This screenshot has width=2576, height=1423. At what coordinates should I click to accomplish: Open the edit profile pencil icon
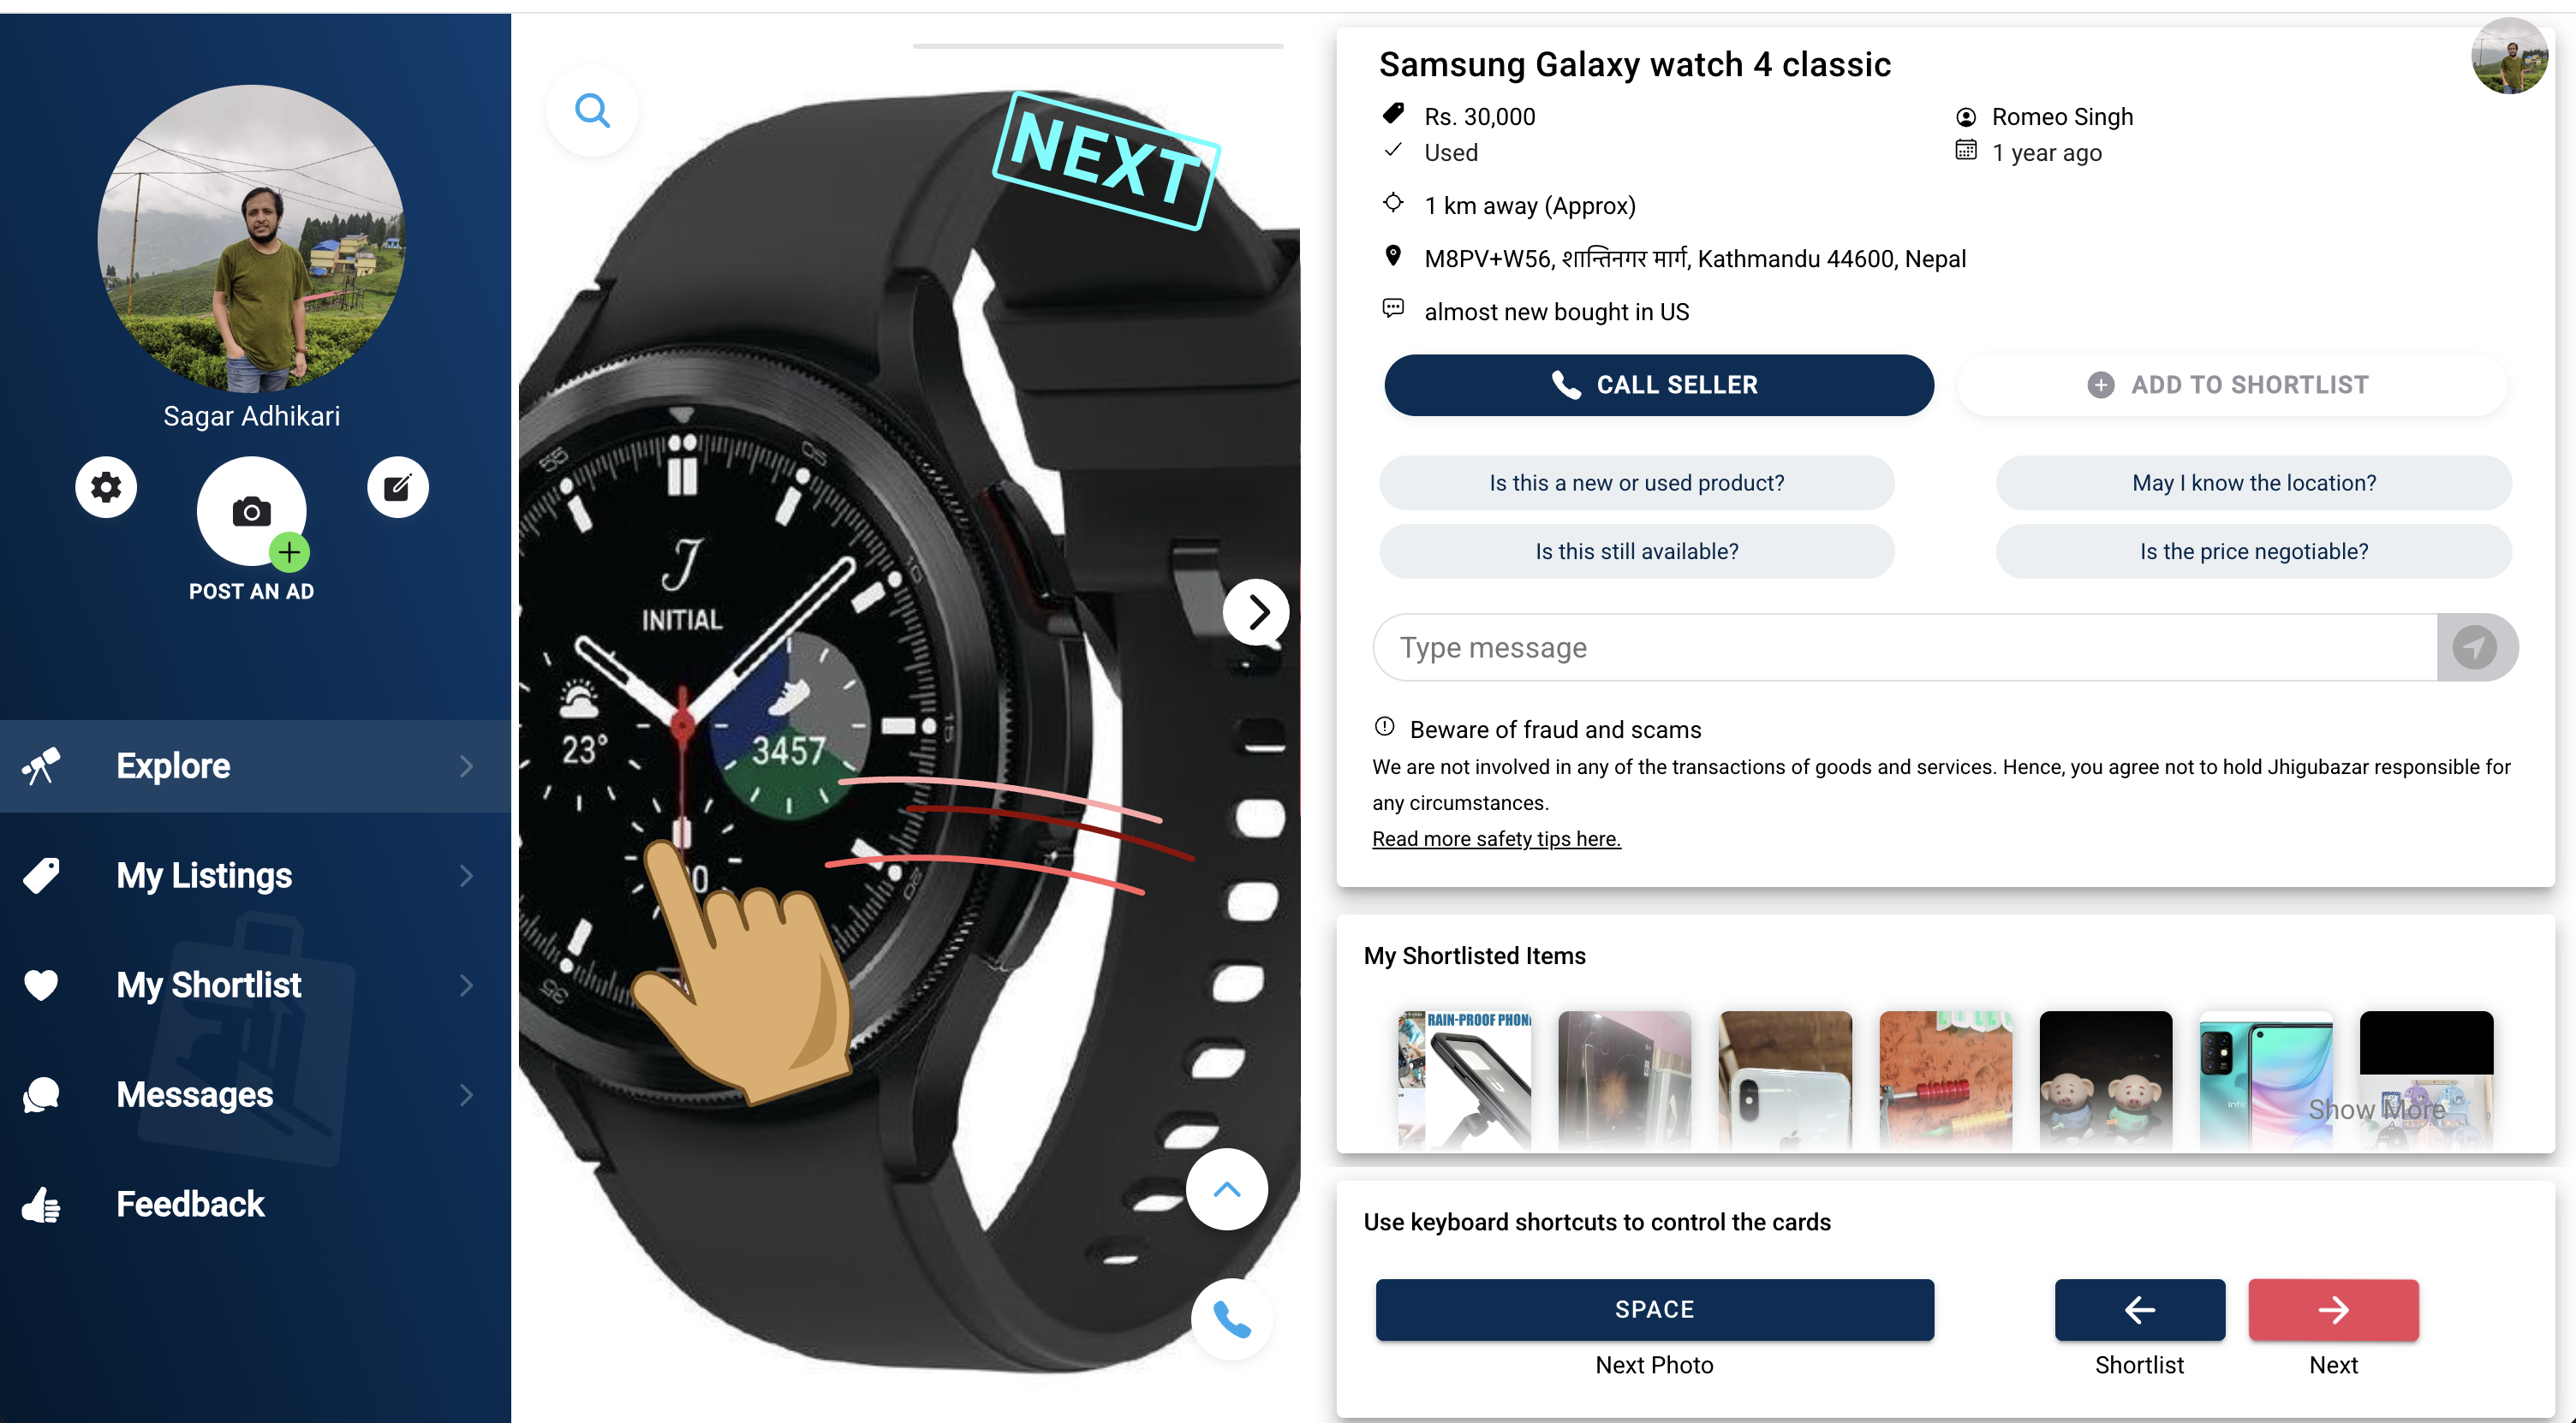point(398,487)
